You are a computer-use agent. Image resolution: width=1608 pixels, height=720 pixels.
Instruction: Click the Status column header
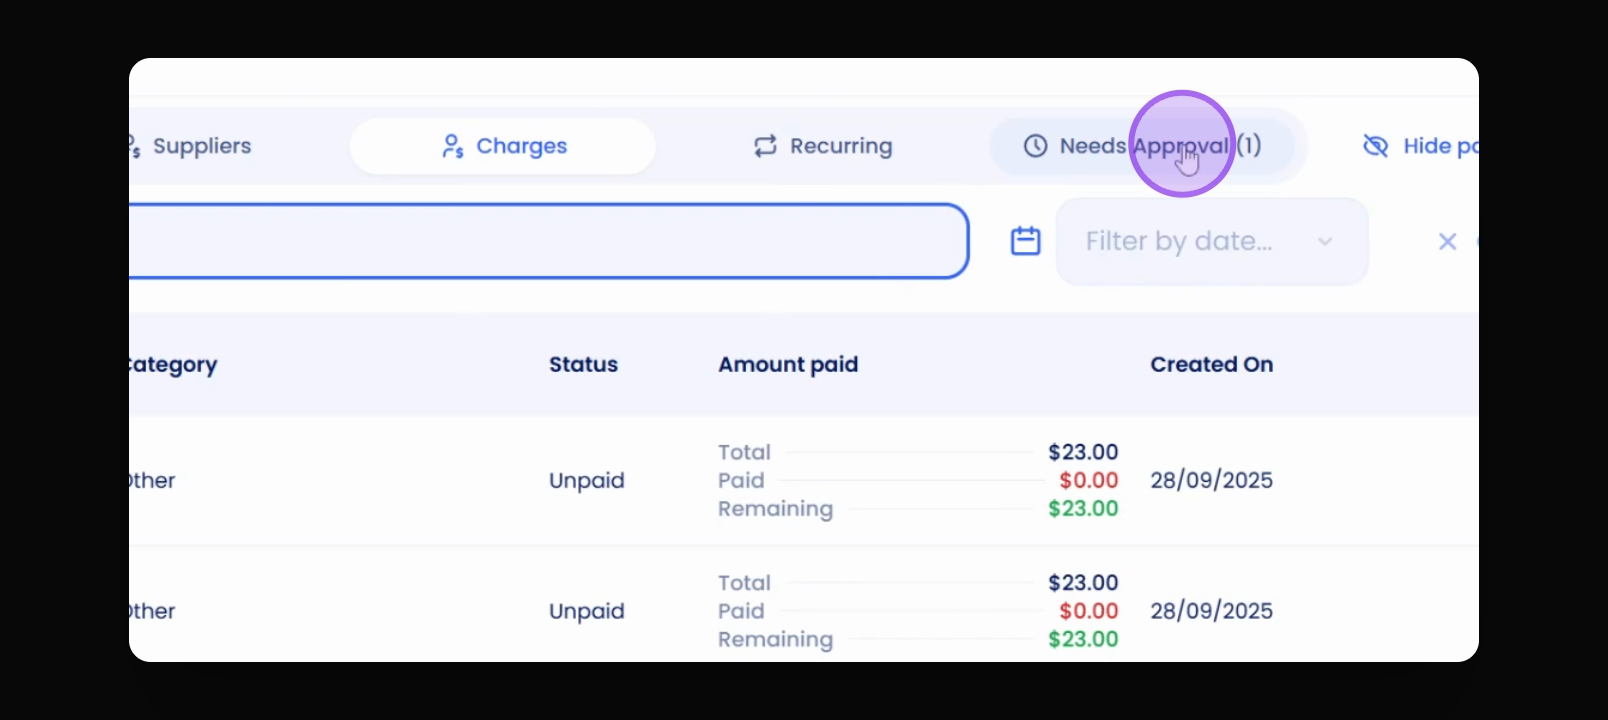(583, 365)
